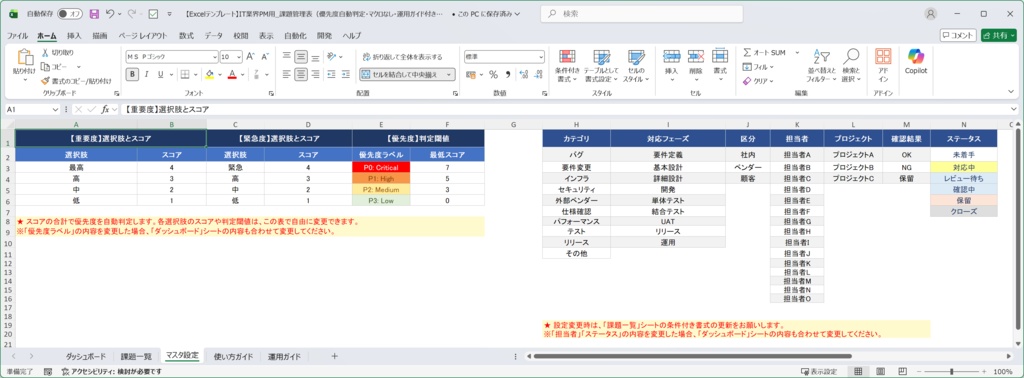Click the zoom slider in status bar
Screen dimensions: 1024x378
951,371
